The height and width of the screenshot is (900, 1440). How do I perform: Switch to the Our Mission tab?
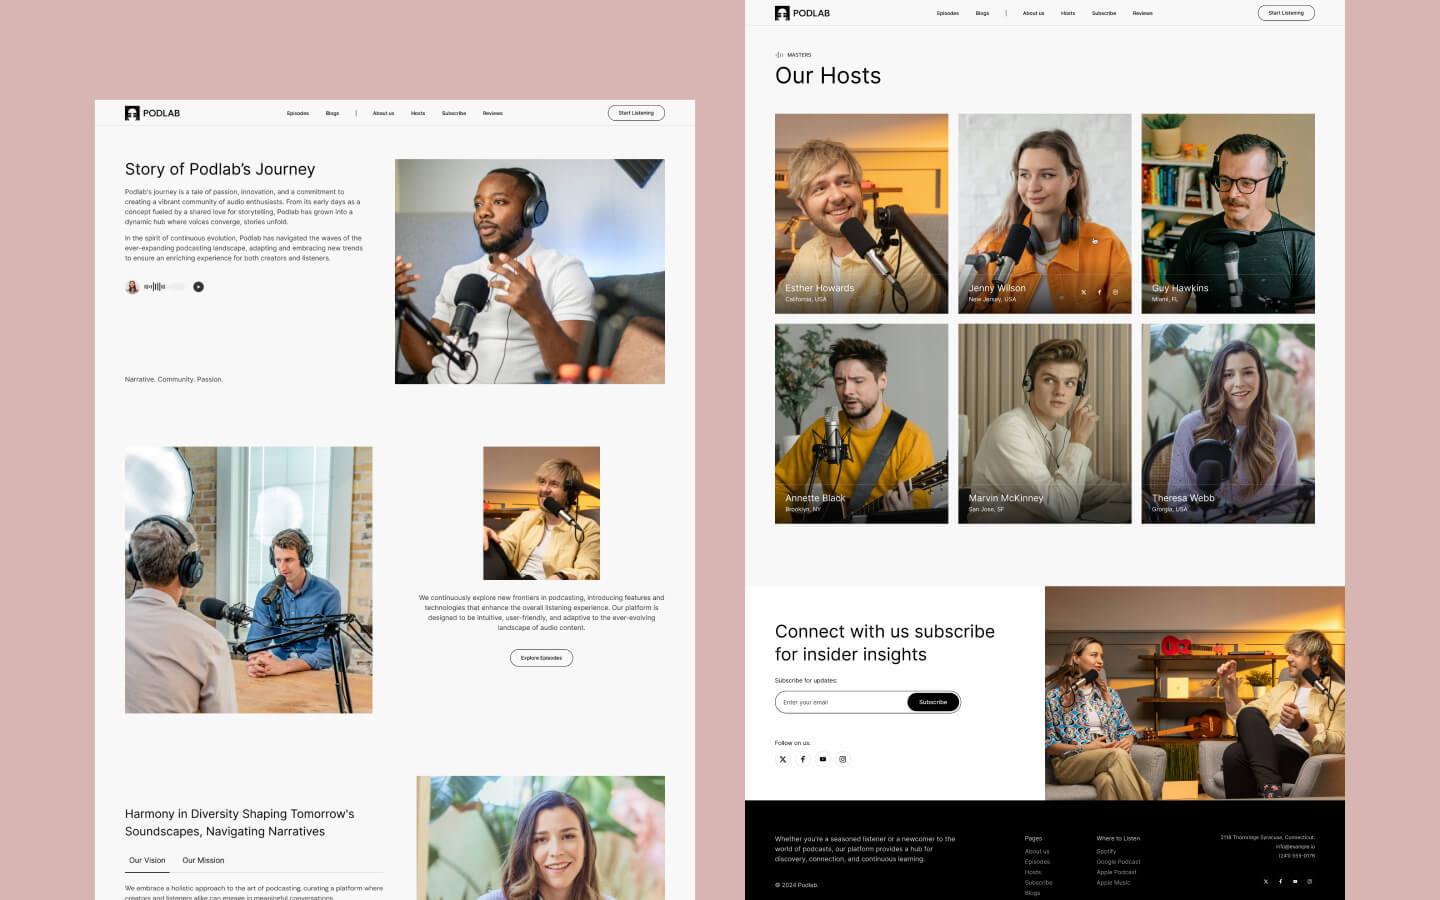tap(203, 860)
